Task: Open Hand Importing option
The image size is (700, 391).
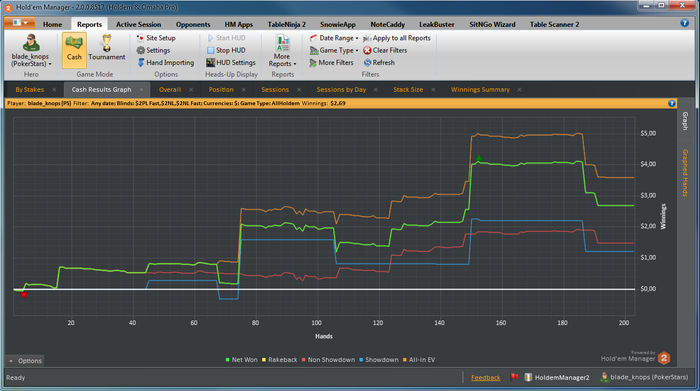Action: 165,62
